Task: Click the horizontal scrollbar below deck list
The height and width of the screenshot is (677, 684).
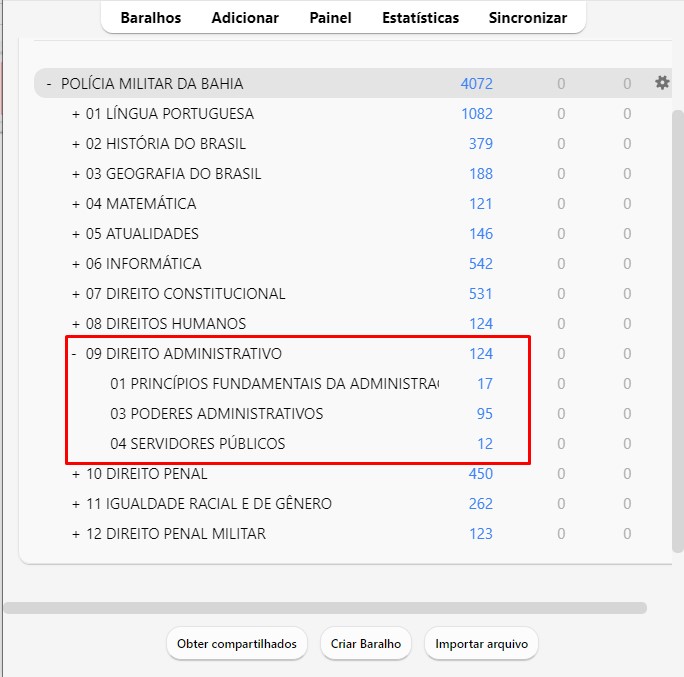Action: 325,608
